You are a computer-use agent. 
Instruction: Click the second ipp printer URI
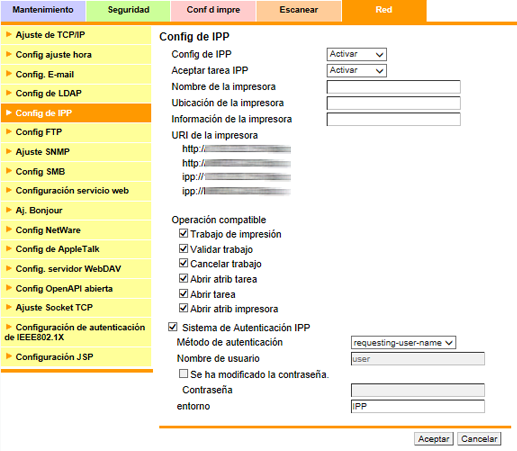coord(236,191)
